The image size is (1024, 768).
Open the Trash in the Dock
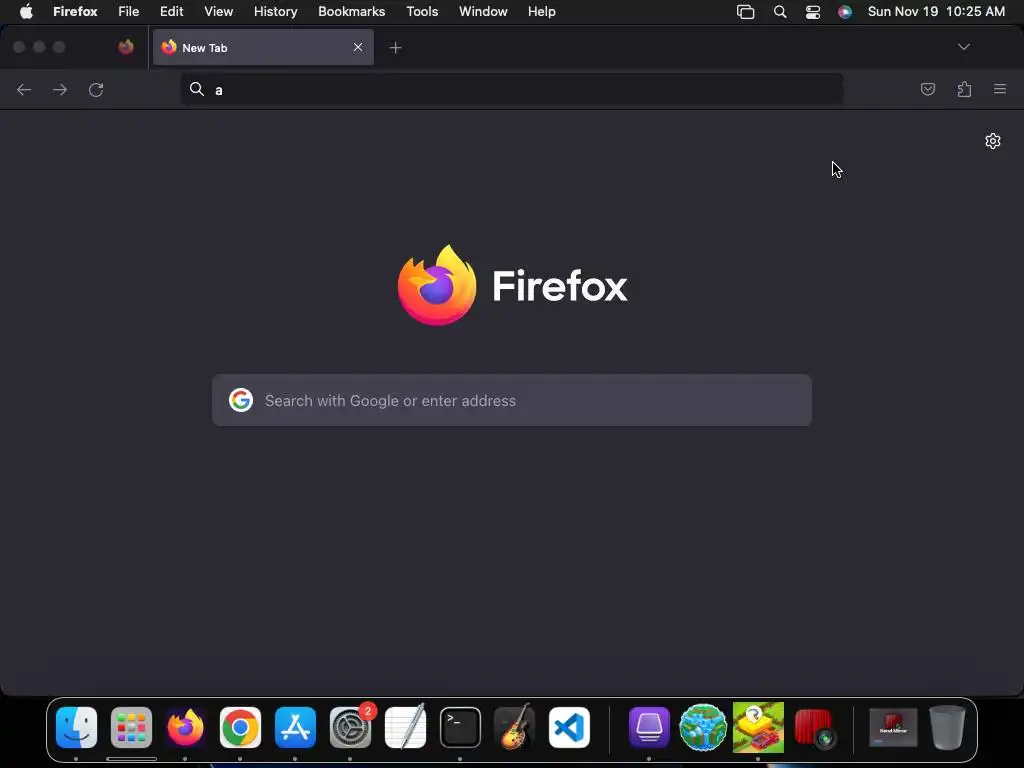948,728
